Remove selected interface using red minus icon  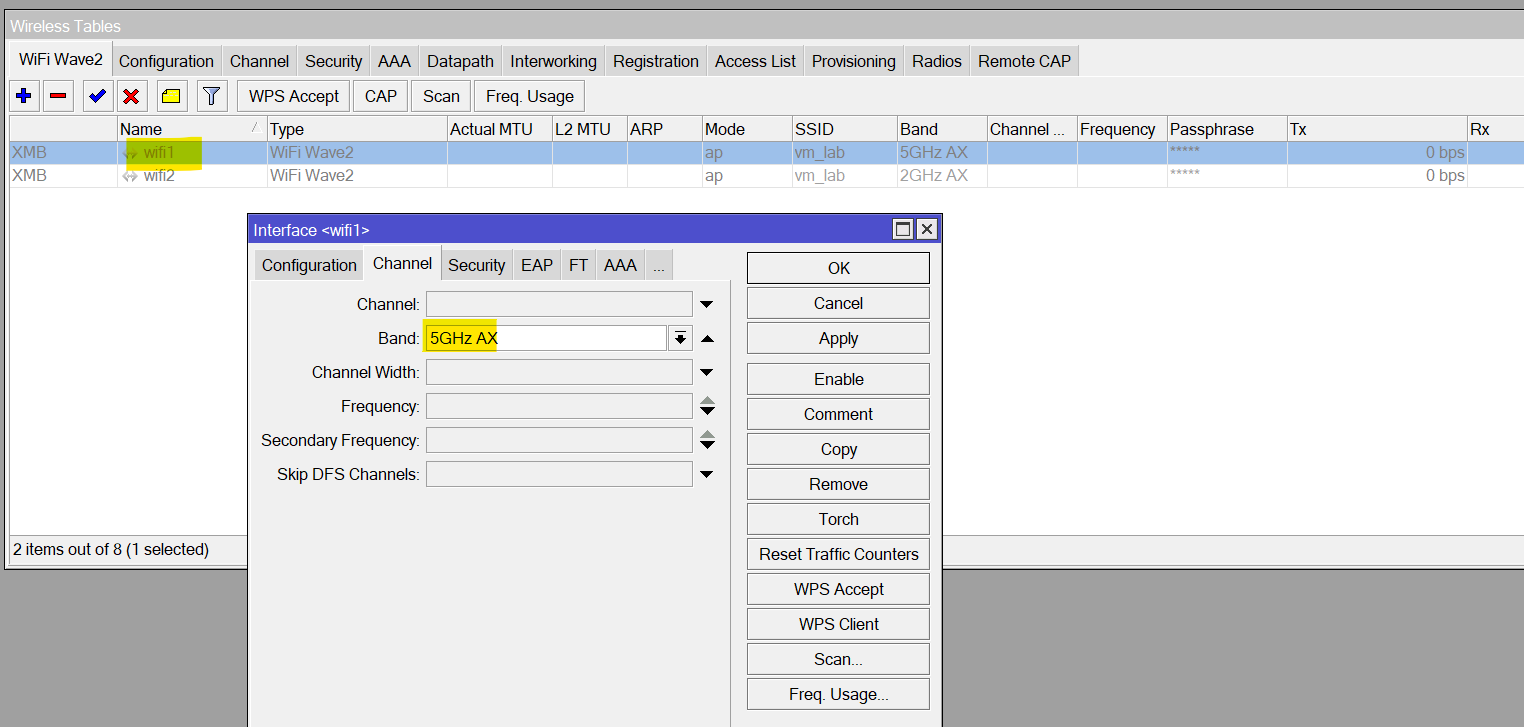58,95
